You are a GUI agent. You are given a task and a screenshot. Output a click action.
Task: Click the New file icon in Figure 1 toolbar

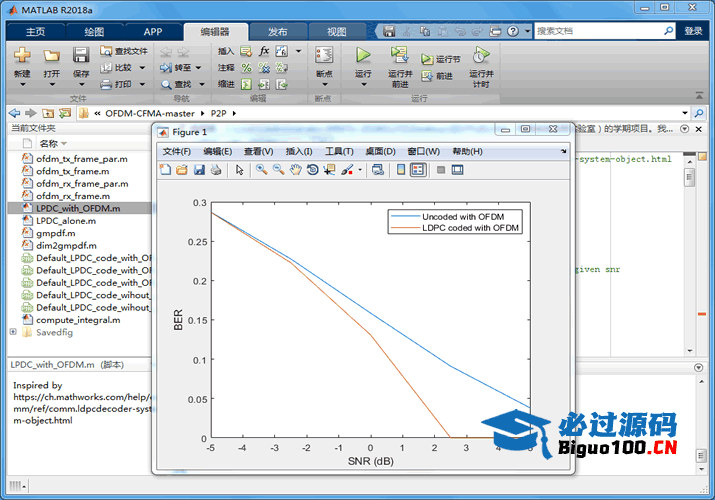[x=165, y=170]
